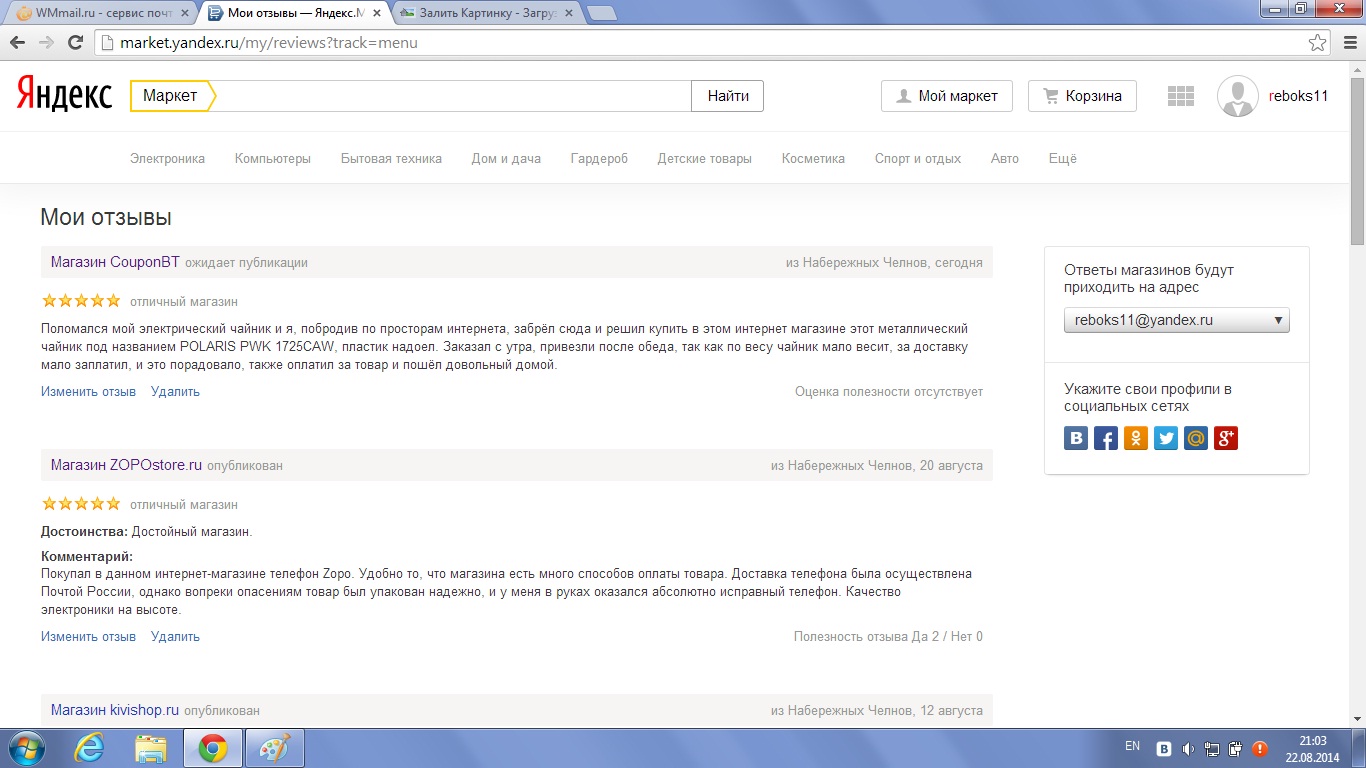
Task: Open Магазин kivishop.ru link
Action: (115, 710)
